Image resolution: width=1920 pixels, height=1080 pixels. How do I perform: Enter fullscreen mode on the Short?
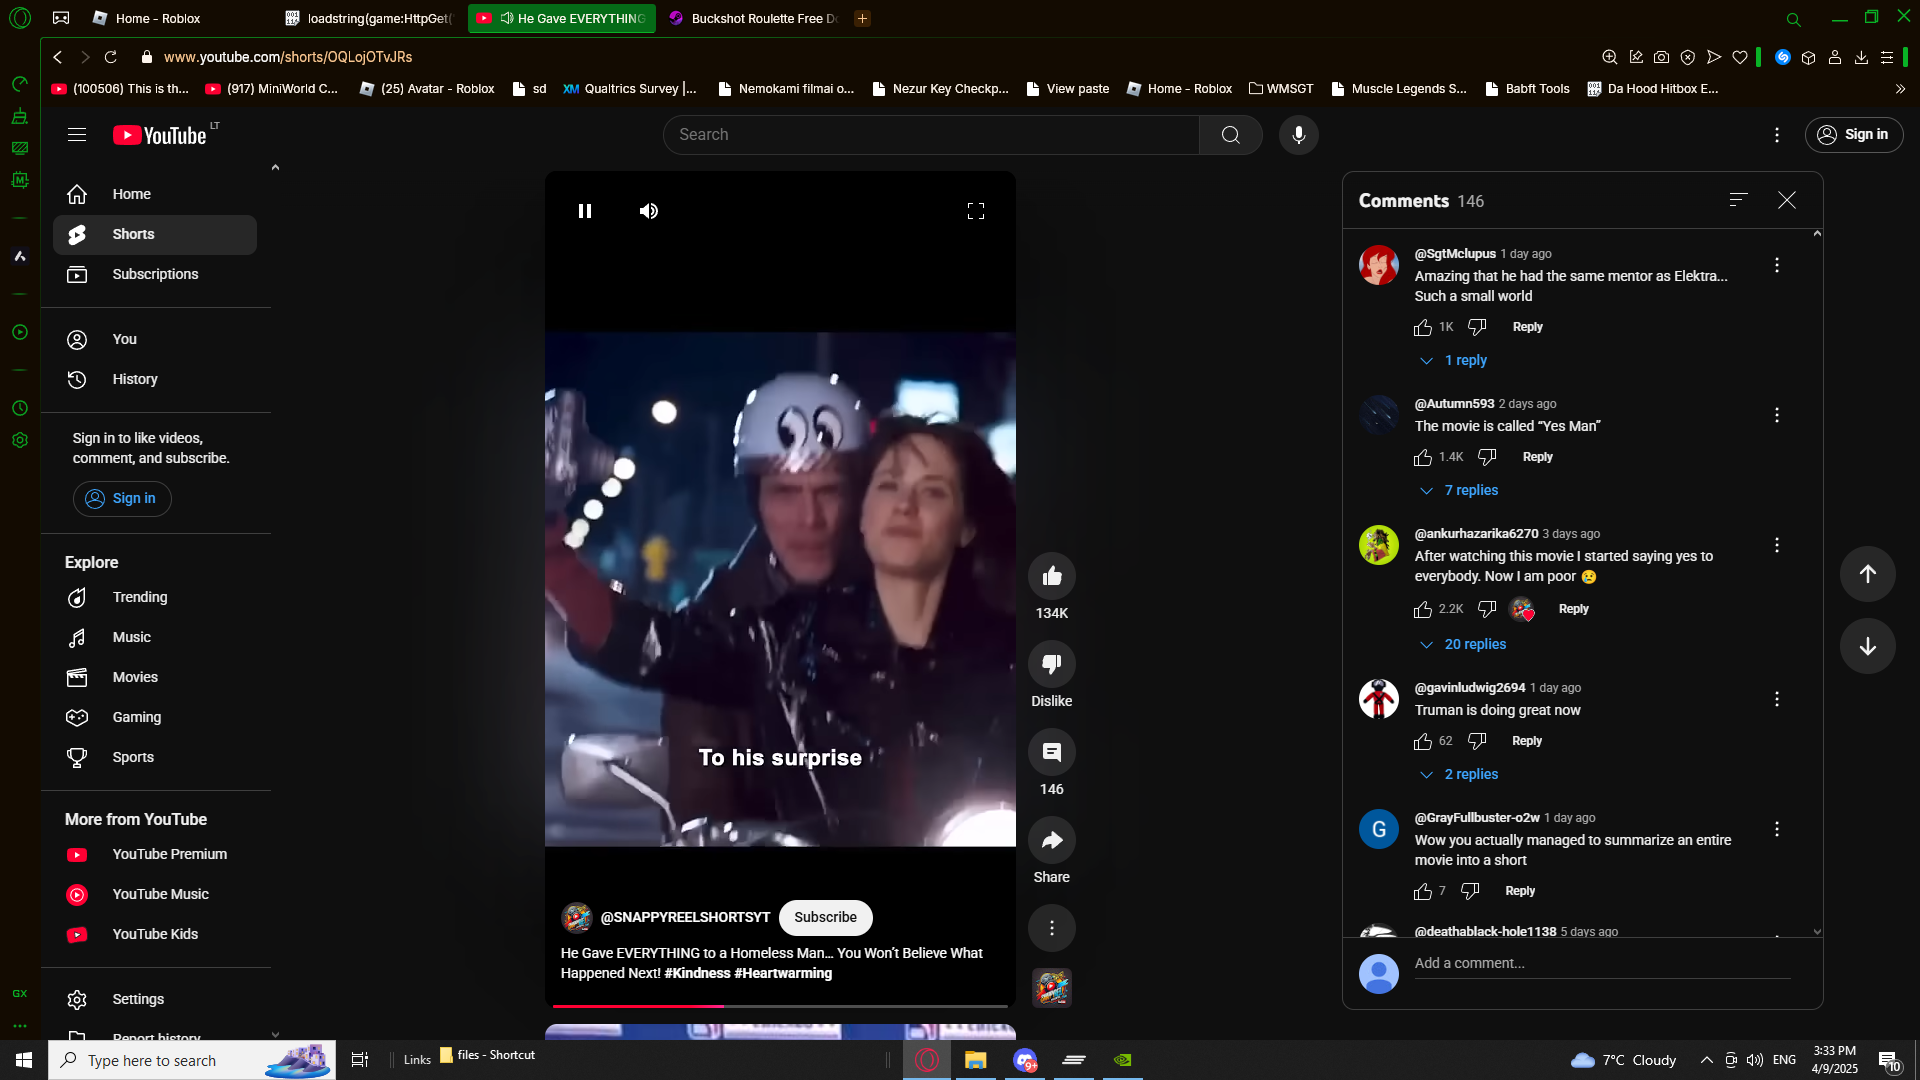pyautogui.click(x=976, y=211)
